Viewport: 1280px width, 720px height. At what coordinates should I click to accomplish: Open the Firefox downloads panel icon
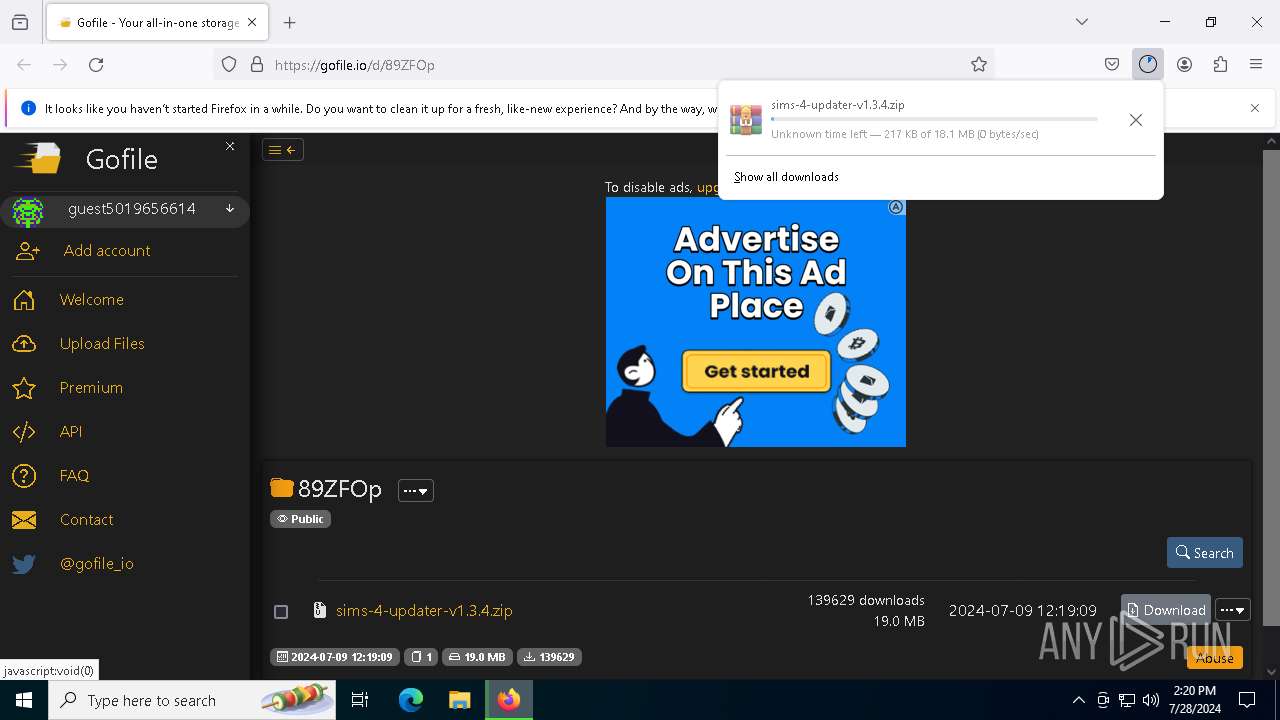pos(1147,64)
